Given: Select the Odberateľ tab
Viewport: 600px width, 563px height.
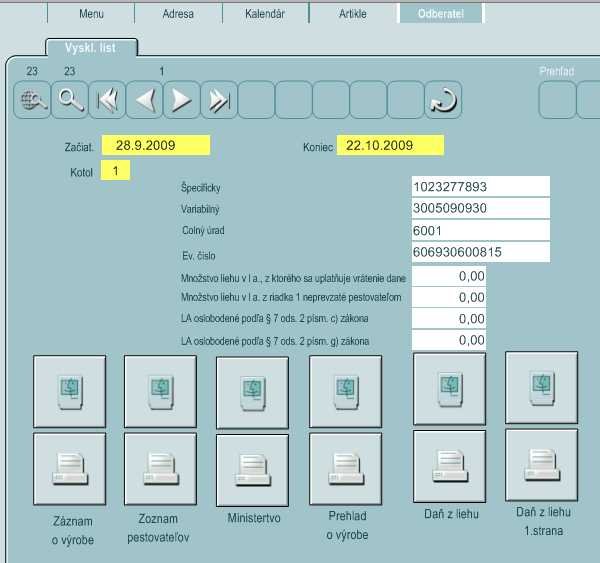Looking at the screenshot, I should (x=441, y=14).
